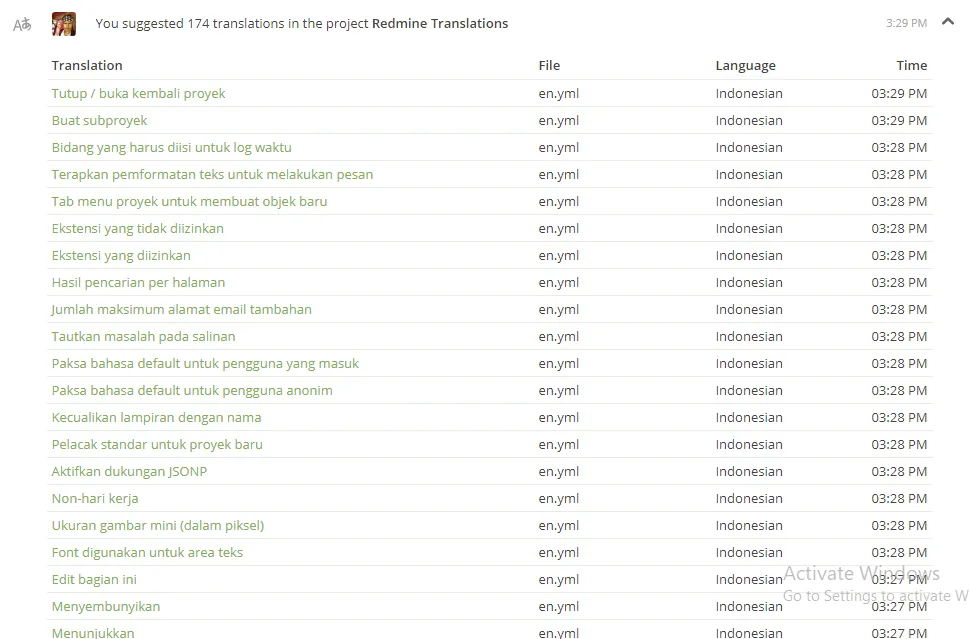Open 'Jumlah maksimum alamat email tambahan'

click(x=181, y=309)
